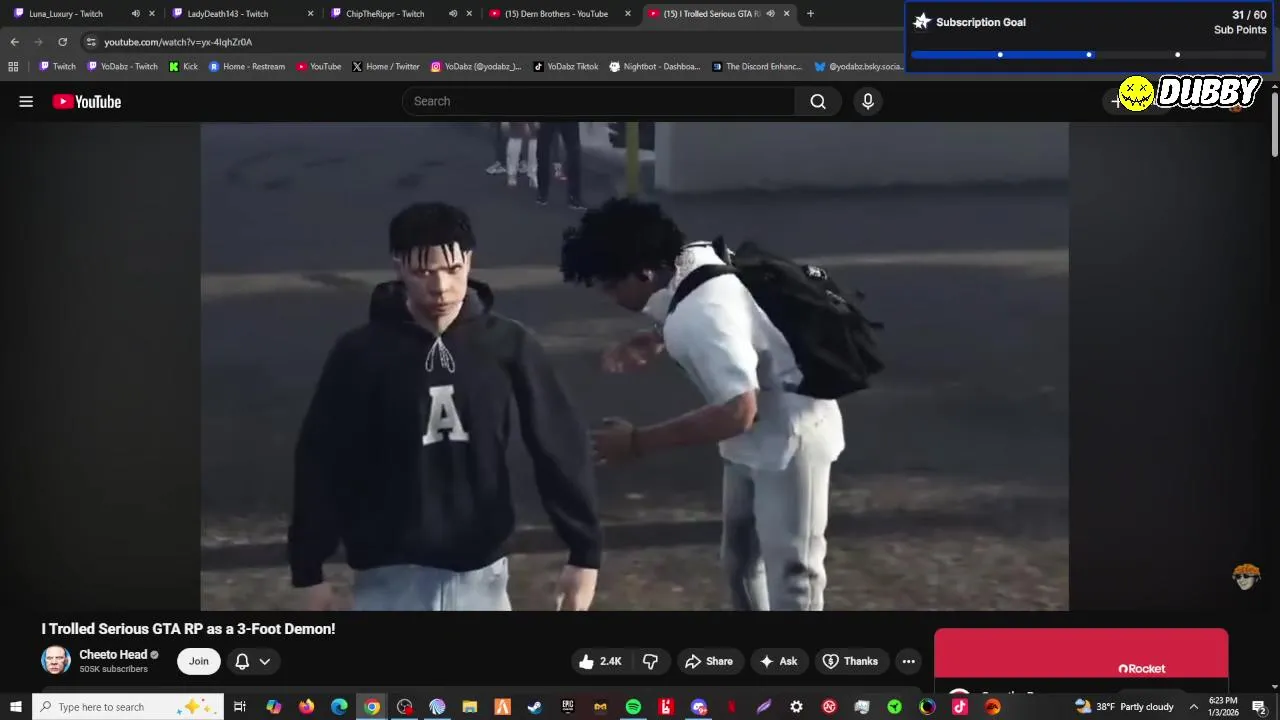Image resolution: width=1280 pixels, height=720 pixels.
Task: Go to the YouTube home logo
Action: pyautogui.click(x=87, y=101)
